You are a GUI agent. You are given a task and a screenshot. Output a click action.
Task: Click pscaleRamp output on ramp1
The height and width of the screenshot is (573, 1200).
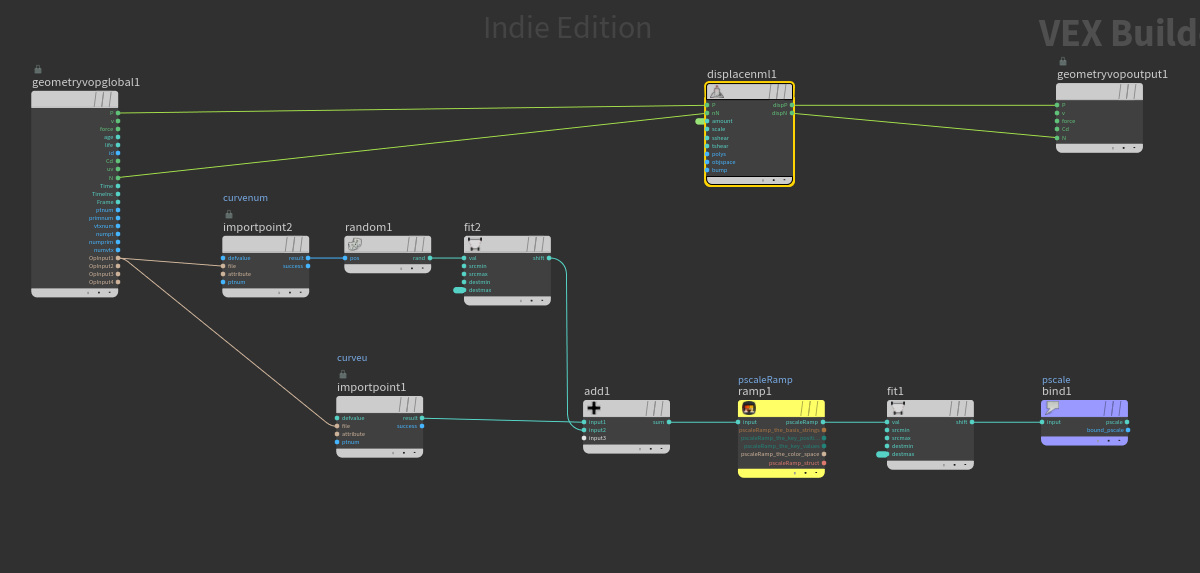pyautogui.click(x=823, y=422)
